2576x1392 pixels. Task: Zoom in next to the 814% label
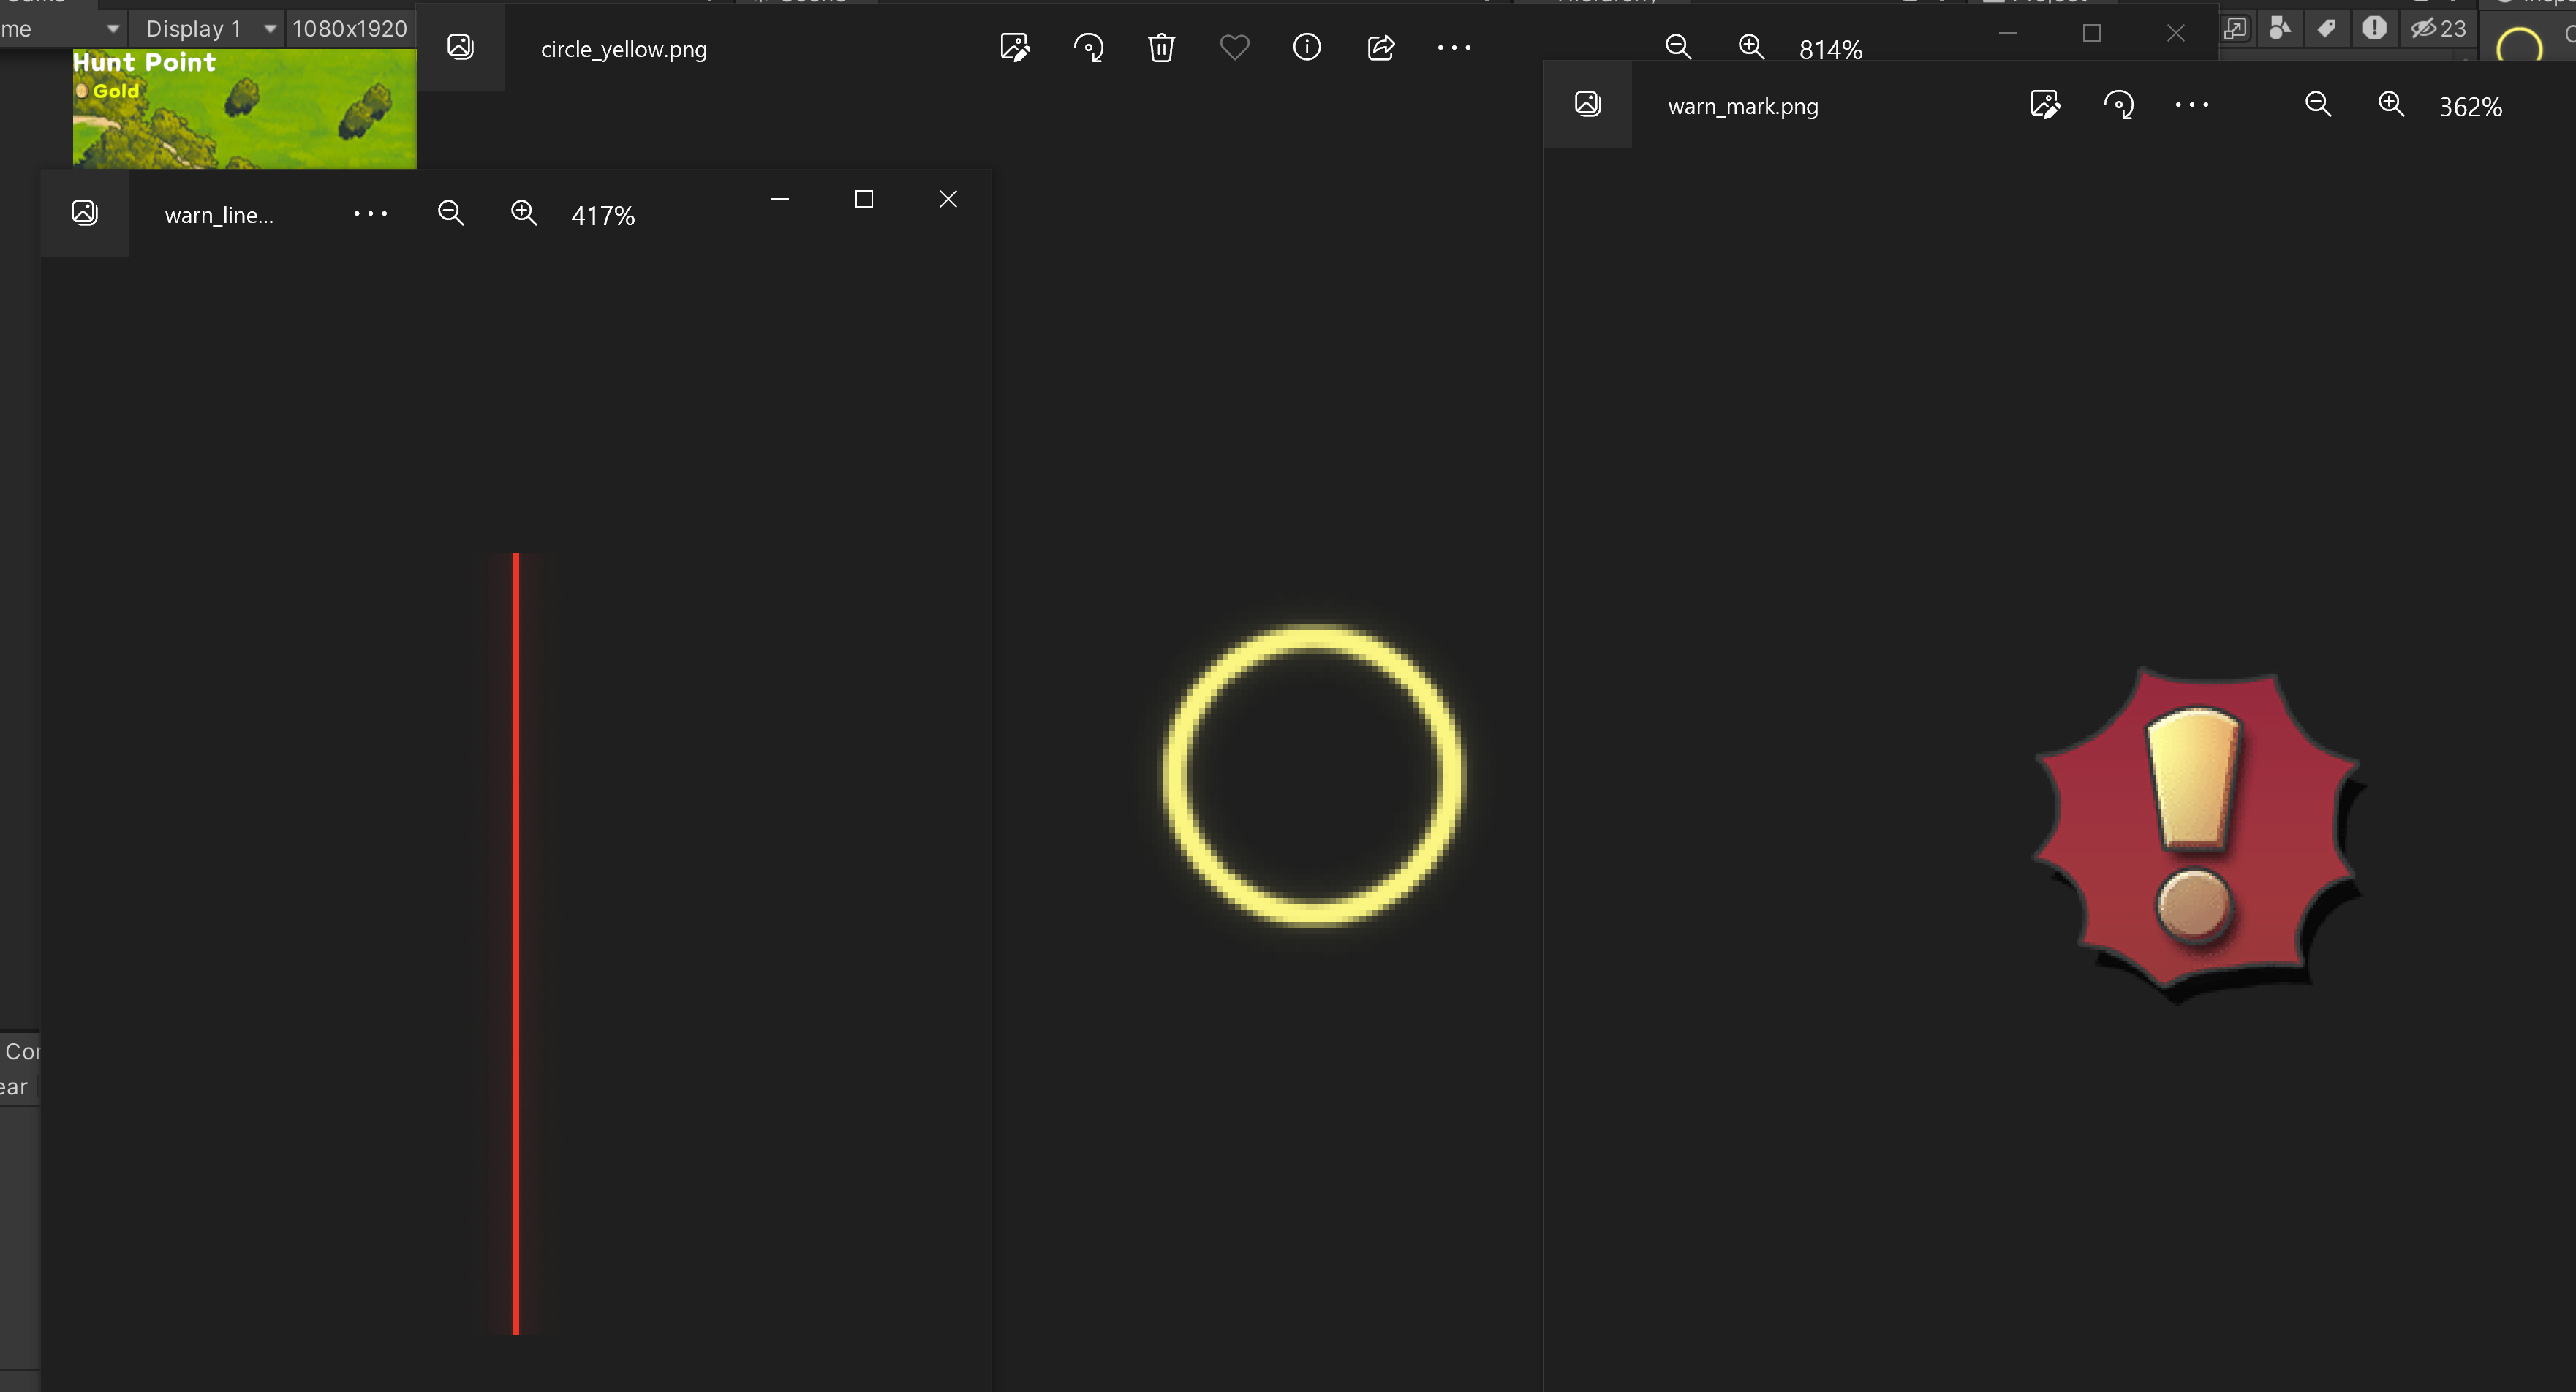click(1751, 47)
